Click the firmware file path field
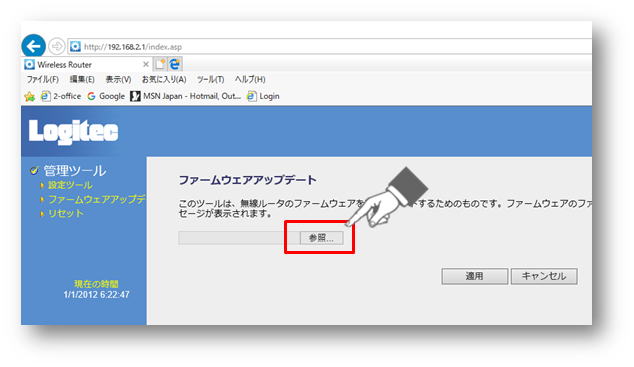Screen dimensions: 634x367 point(239,238)
